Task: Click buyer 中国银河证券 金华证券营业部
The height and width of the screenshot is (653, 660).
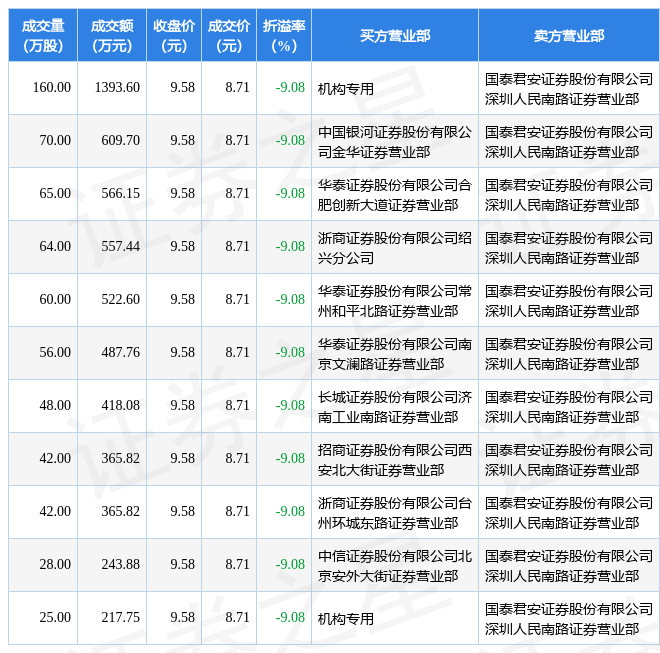Action: 395,142
